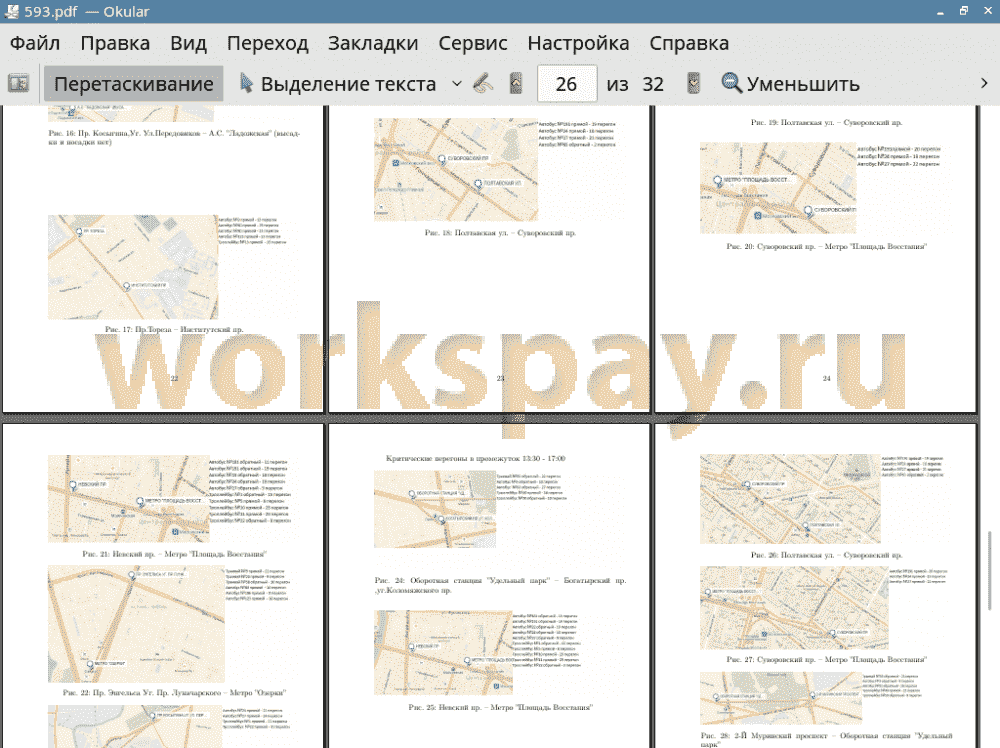The image size is (1000, 748).
Task: Click caption 'Рис. 28: 2-й Муринский проспект'
Action: (827, 740)
